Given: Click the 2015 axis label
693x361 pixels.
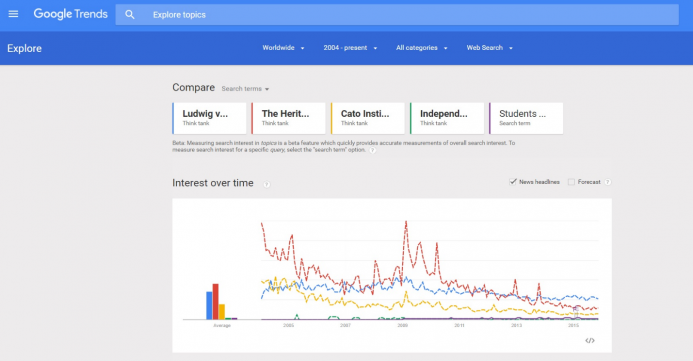Looking at the screenshot, I should point(573,325).
